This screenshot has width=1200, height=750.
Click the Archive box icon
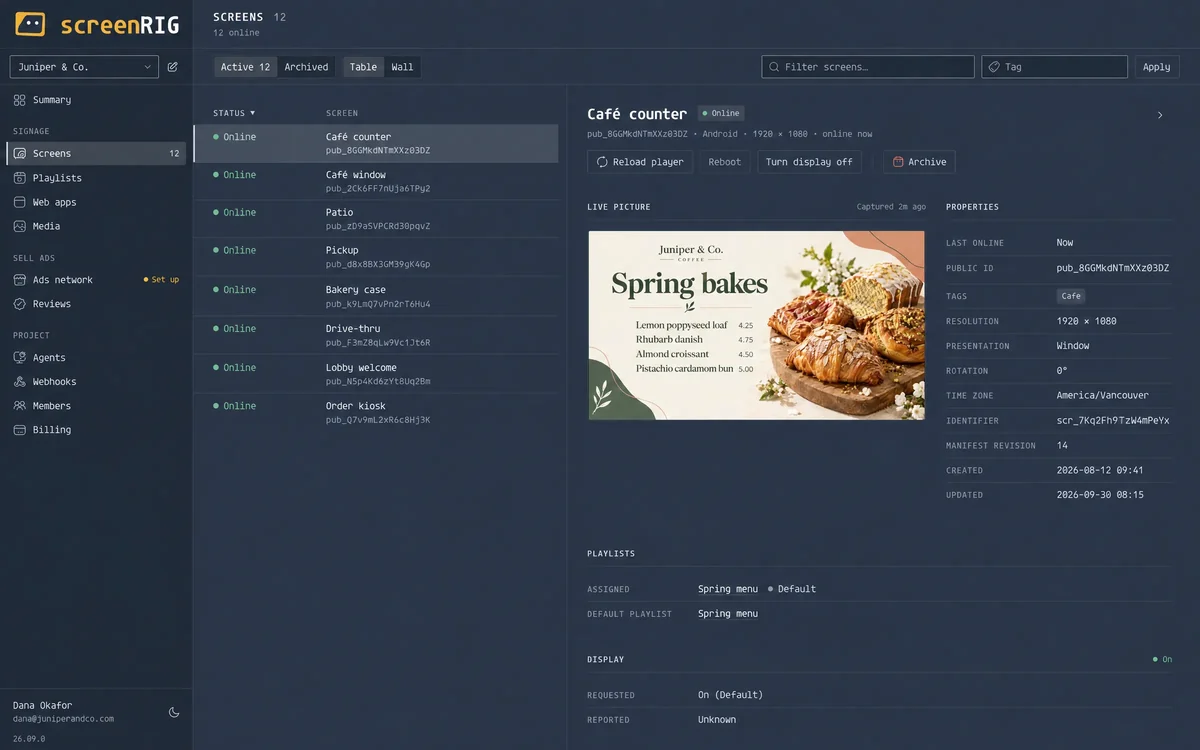(898, 162)
